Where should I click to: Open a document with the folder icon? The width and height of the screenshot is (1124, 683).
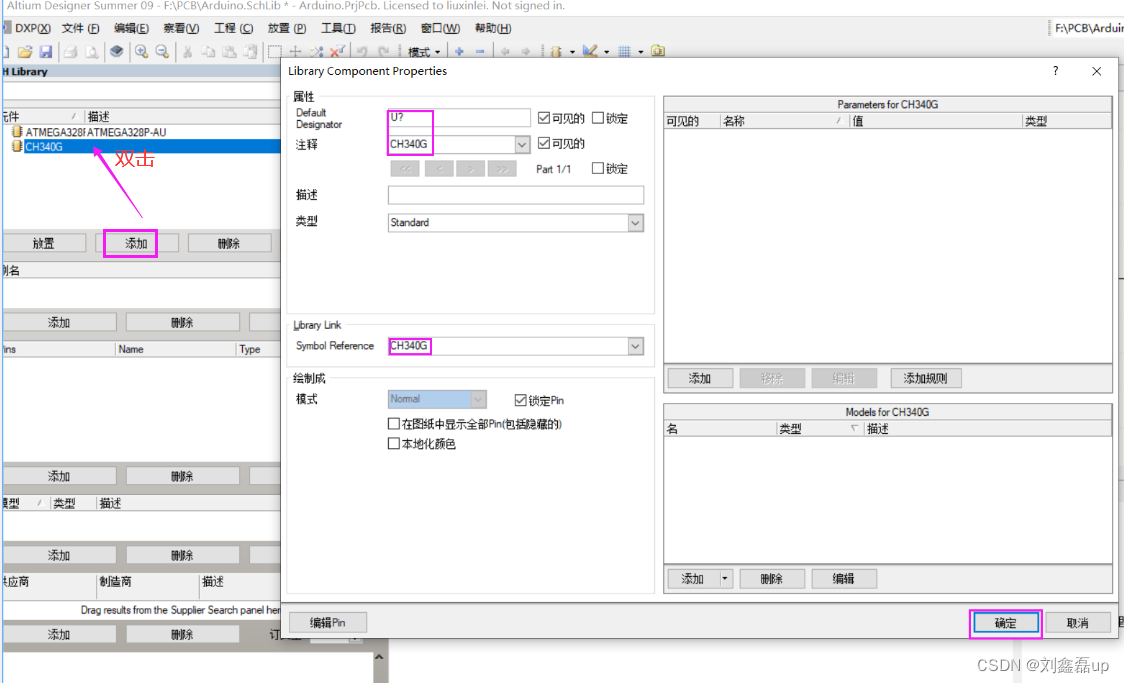coord(25,52)
